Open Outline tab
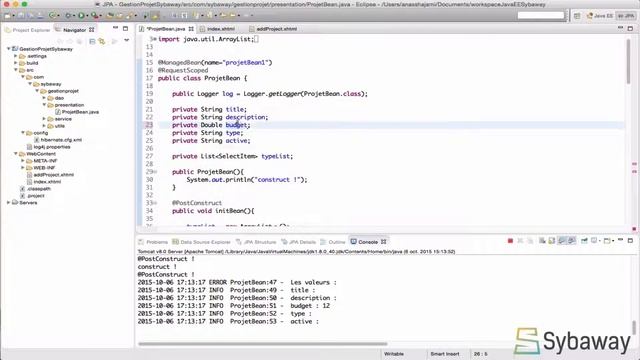 click(333, 242)
